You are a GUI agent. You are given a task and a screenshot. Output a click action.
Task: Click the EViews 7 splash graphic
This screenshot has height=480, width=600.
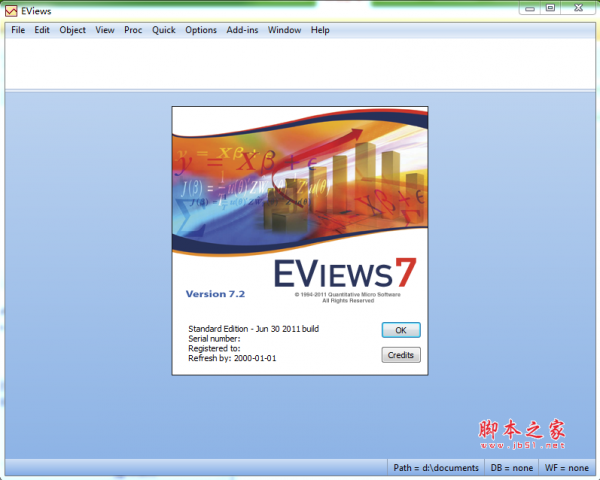300,182
